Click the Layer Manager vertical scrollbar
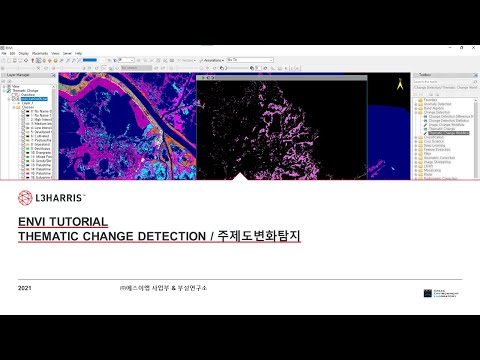 click(x=54, y=132)
